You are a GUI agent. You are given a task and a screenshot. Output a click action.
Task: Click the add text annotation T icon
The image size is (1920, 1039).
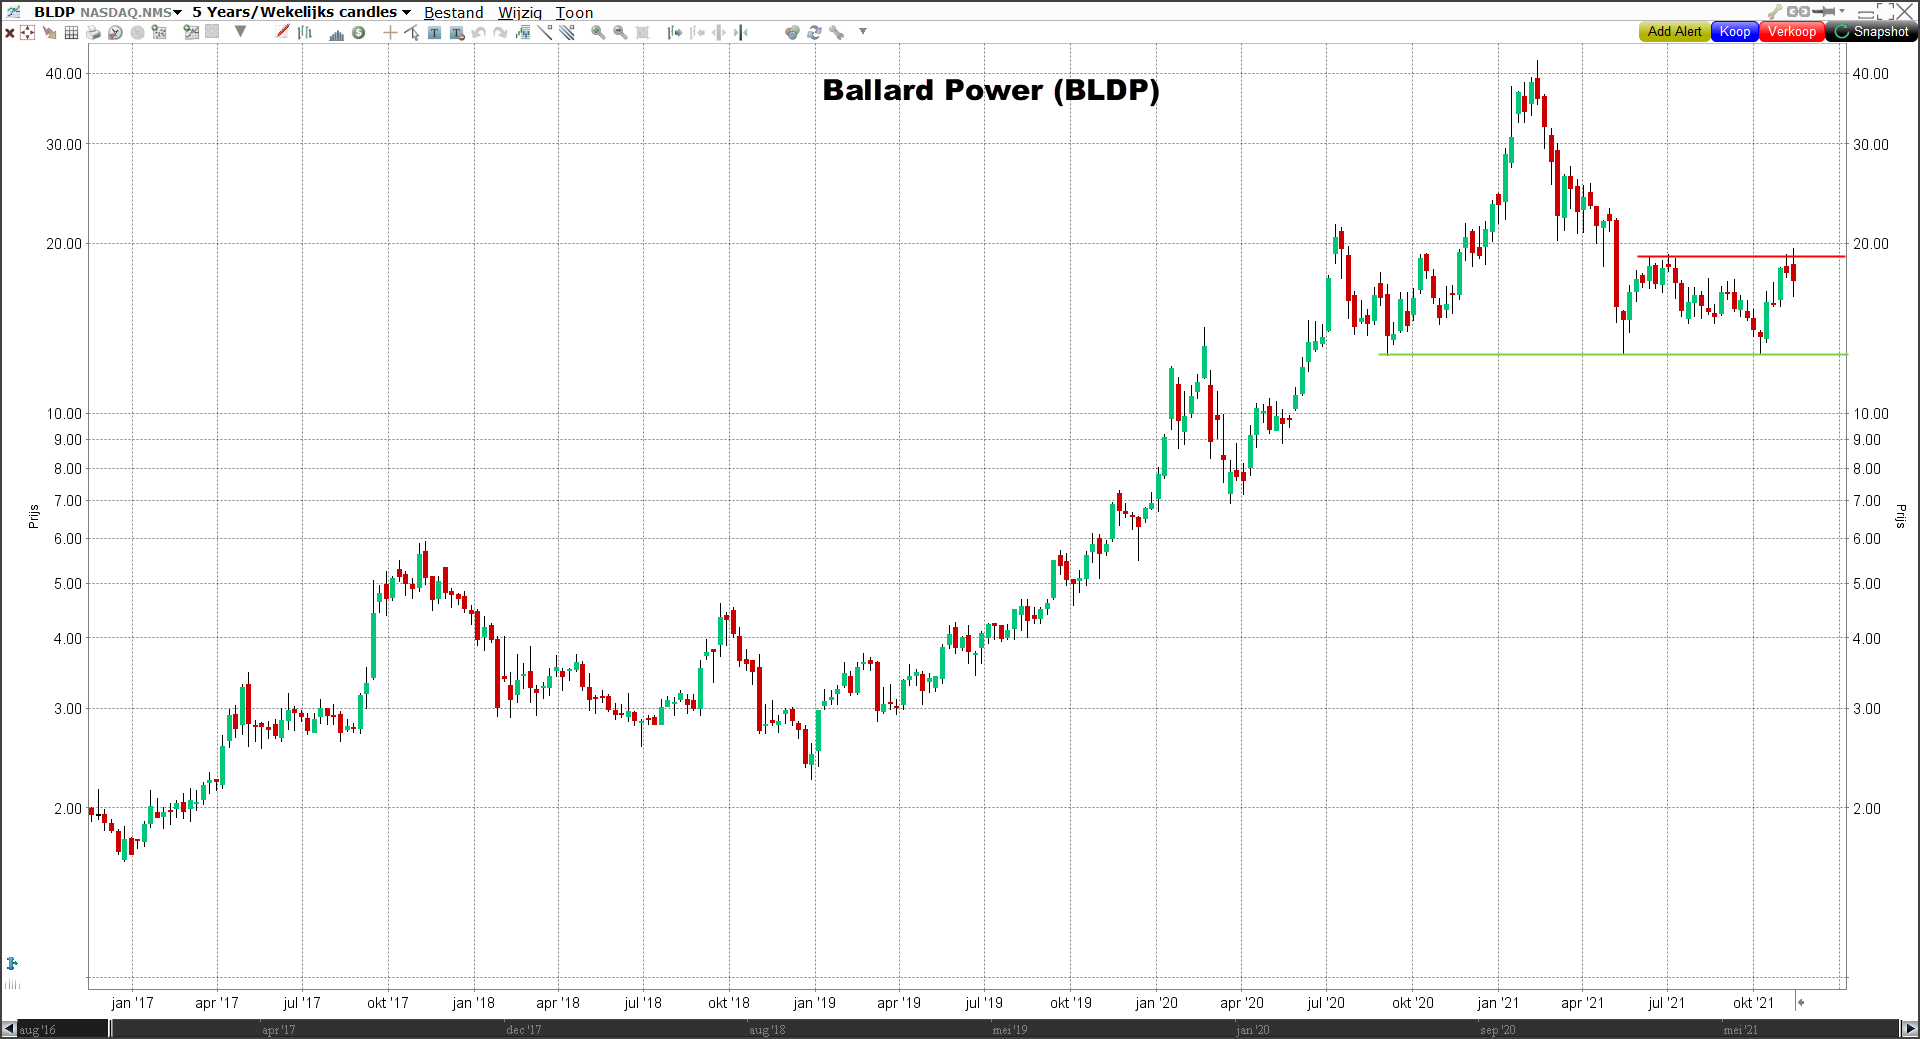pos(434,32)
